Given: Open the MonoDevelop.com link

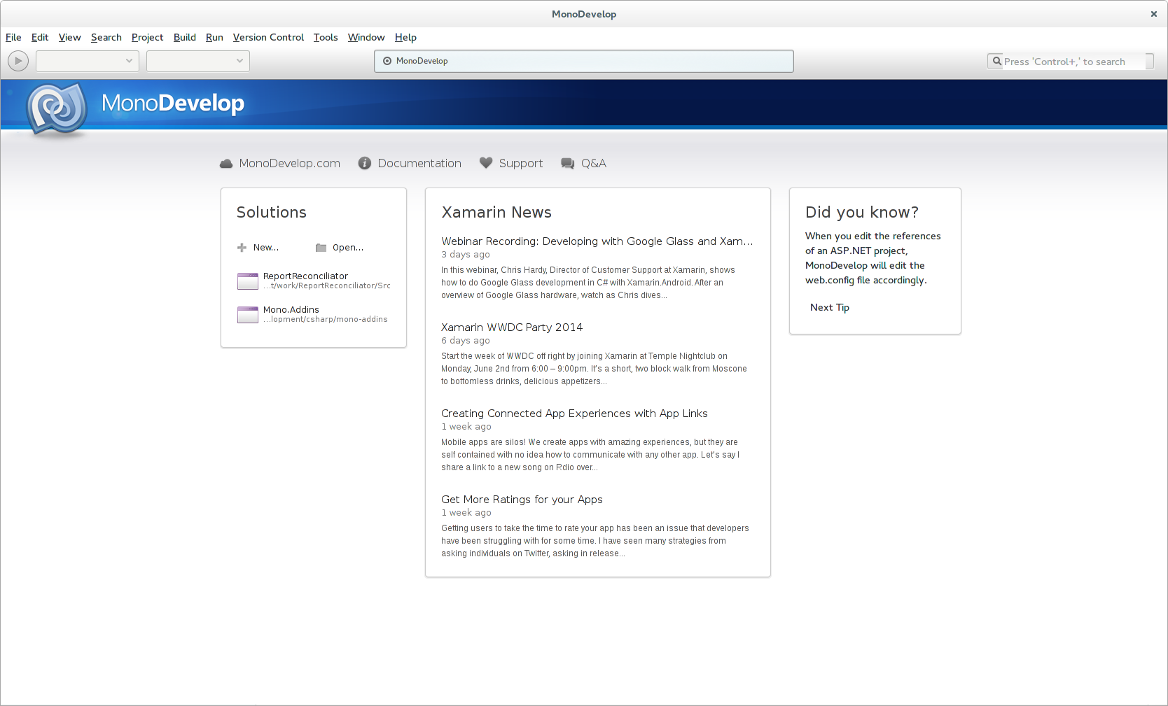Looking at the screenshot, I should [x=289, y=163].
